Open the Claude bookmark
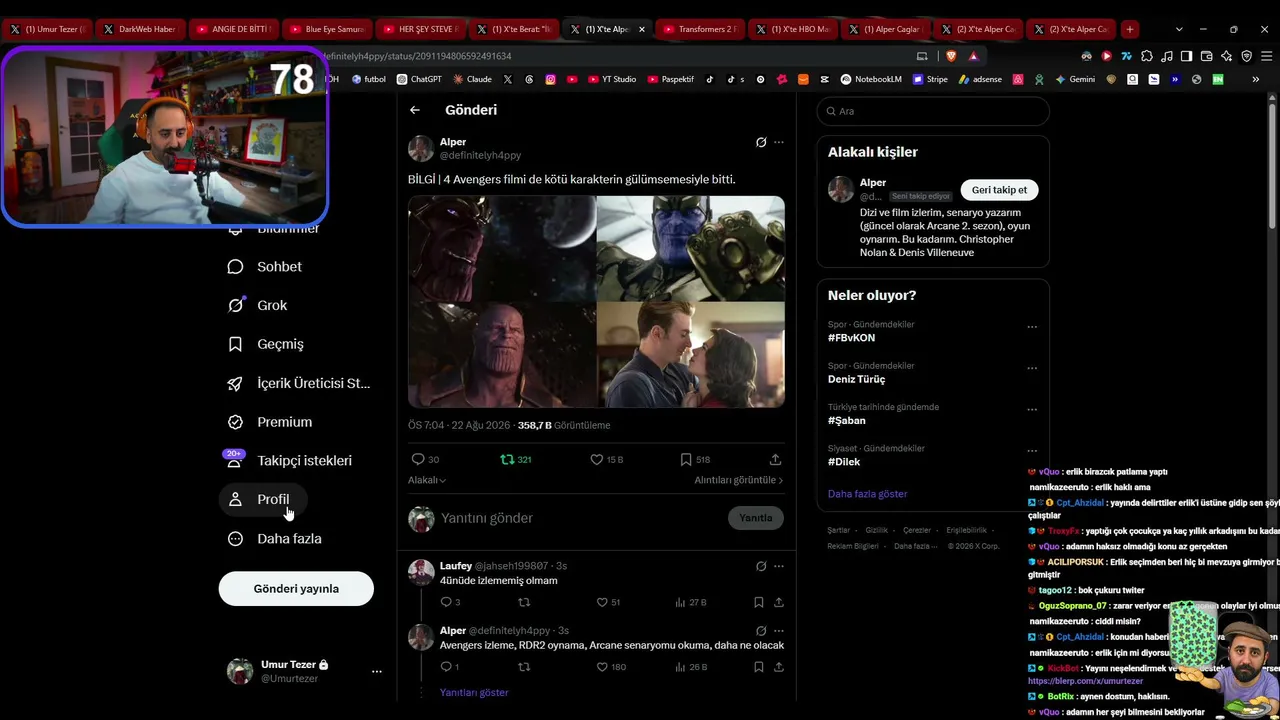The image size is (1280, 720). [472, 79]
